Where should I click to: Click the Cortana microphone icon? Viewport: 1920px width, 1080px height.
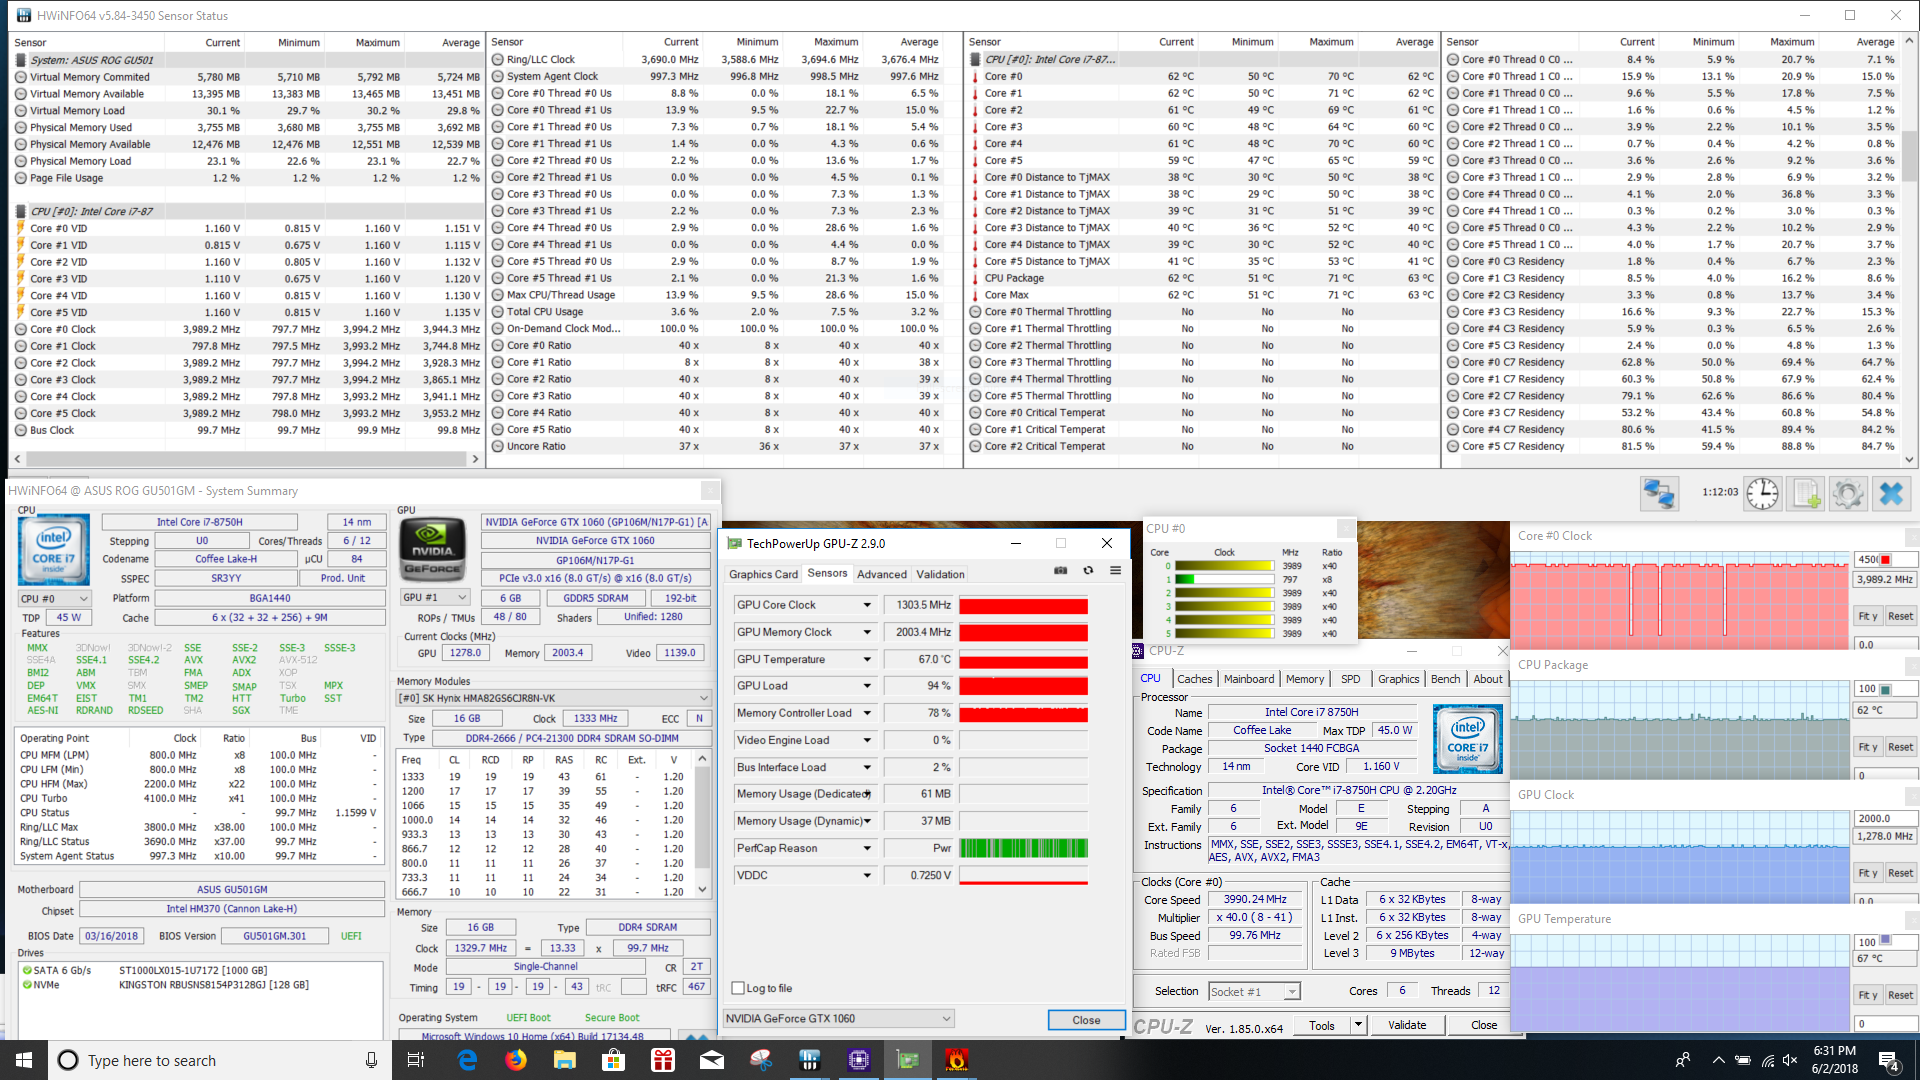[x=371, y=1060]
